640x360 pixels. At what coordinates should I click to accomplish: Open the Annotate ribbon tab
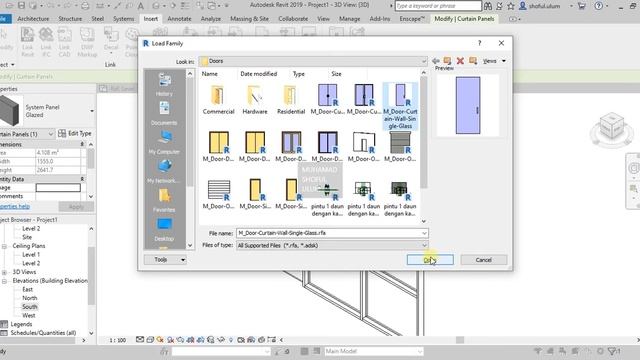click(x=179, y=19)
